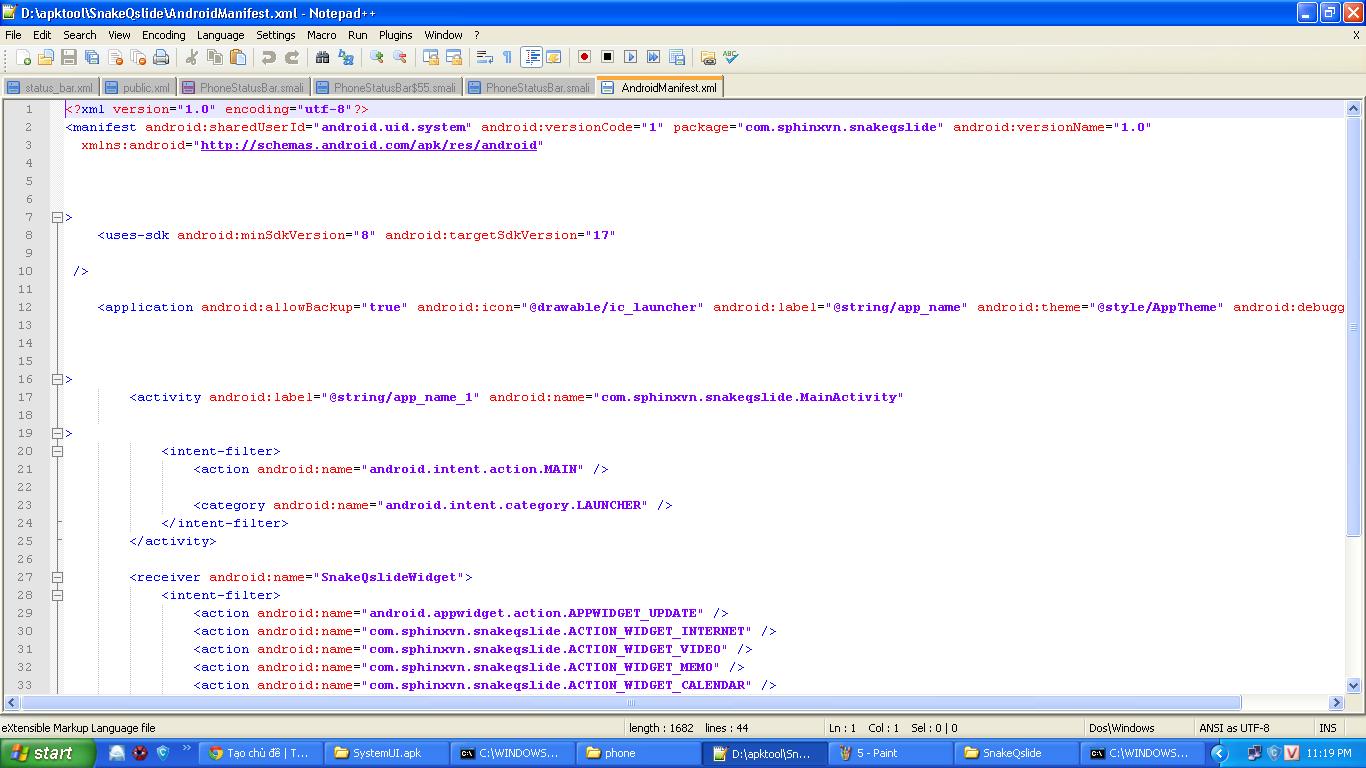Click the Close document toolbar icon

(115, 58)
